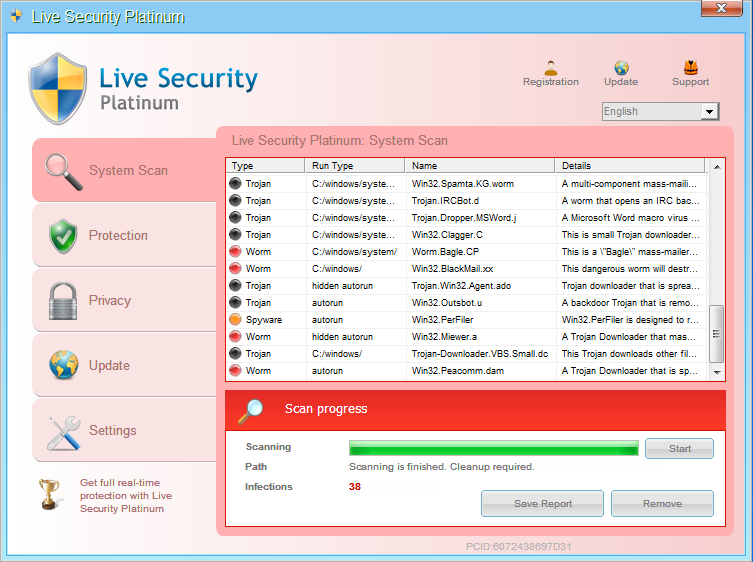Click the orange Spyware icon for Win32.PerFiler
Screen dimensions: 753x562
pos(235,319)
